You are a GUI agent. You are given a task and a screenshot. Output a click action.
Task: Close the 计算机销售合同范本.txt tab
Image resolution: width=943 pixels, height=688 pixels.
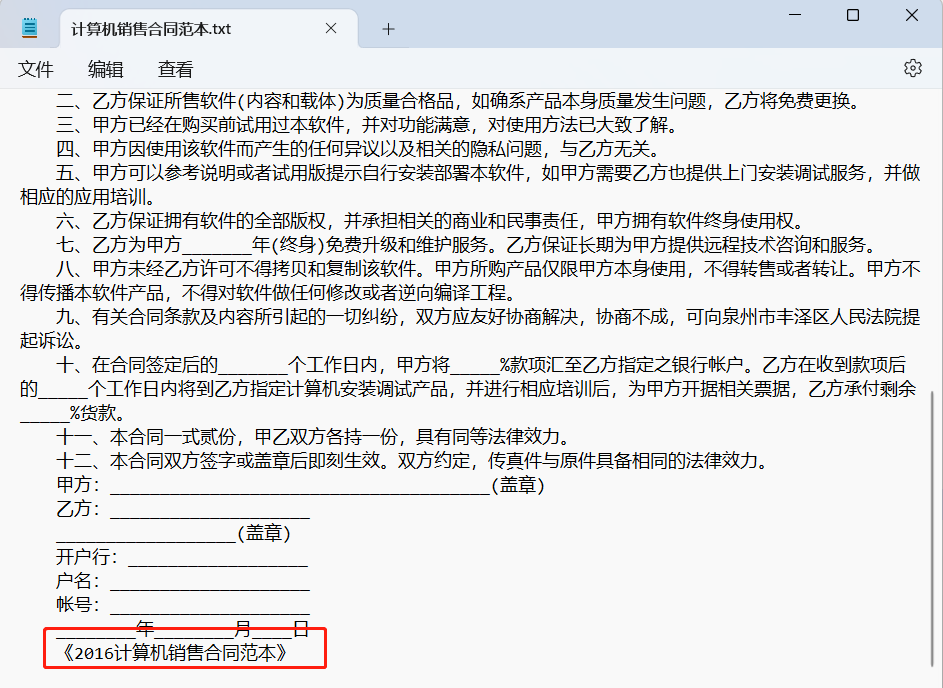tap(331, 29)
